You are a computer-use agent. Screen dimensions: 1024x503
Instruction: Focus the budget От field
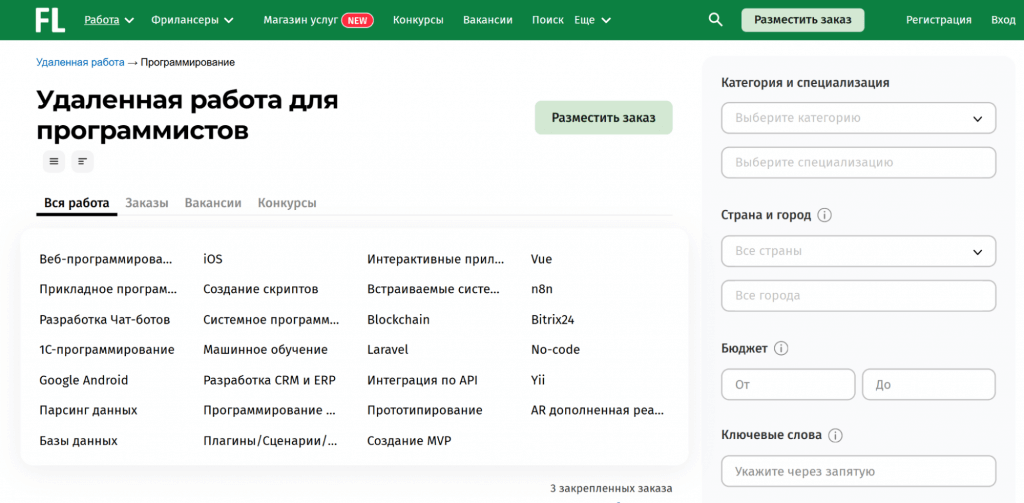[x=788, y=385]
